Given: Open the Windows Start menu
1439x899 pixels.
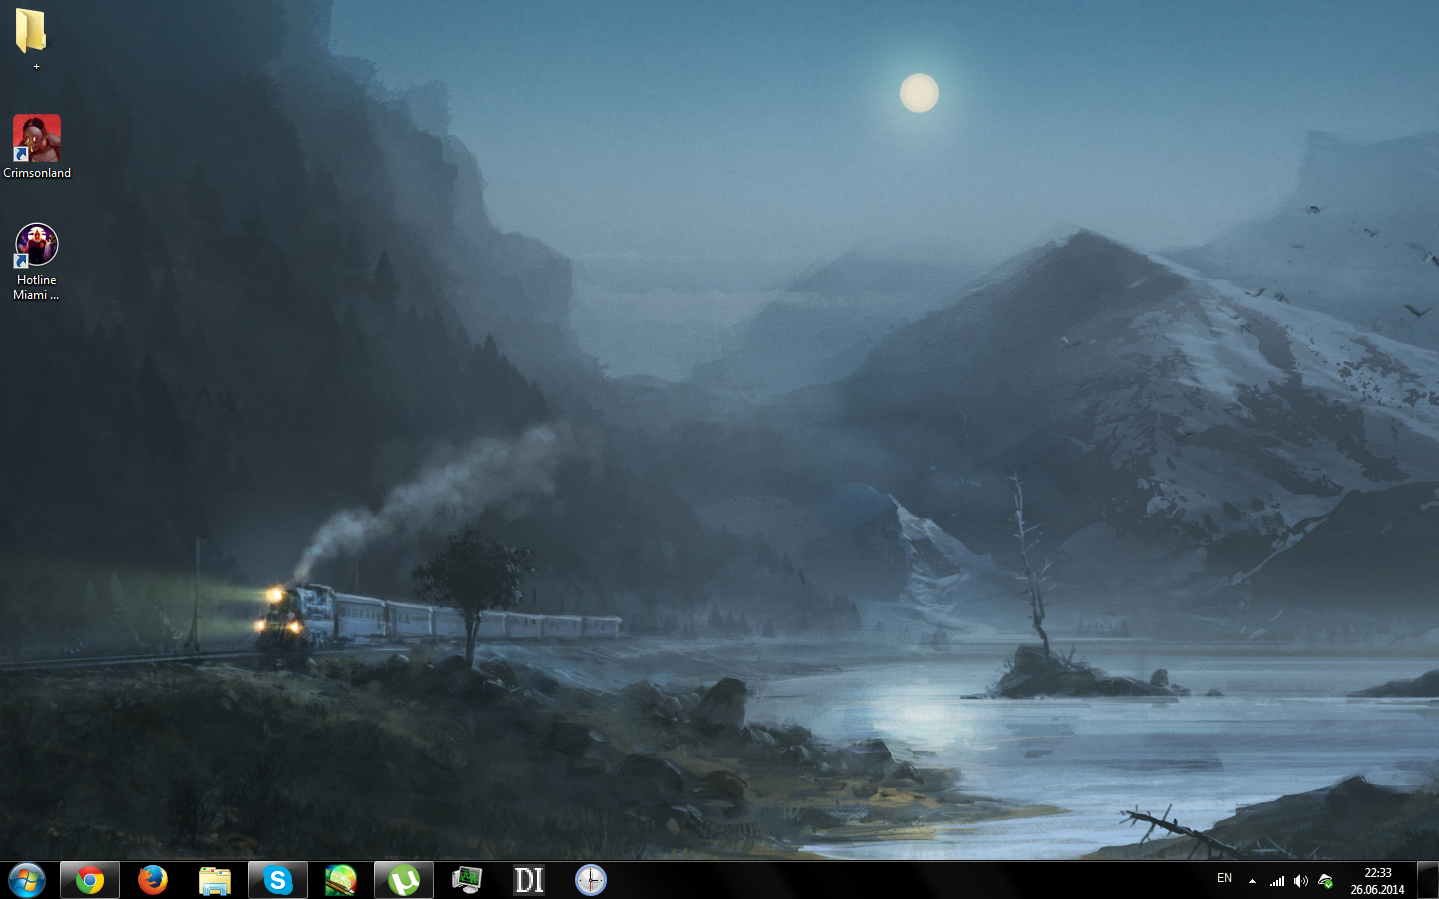Looking at the screenshot, I should pyautogui.click(x=27, y=880).
